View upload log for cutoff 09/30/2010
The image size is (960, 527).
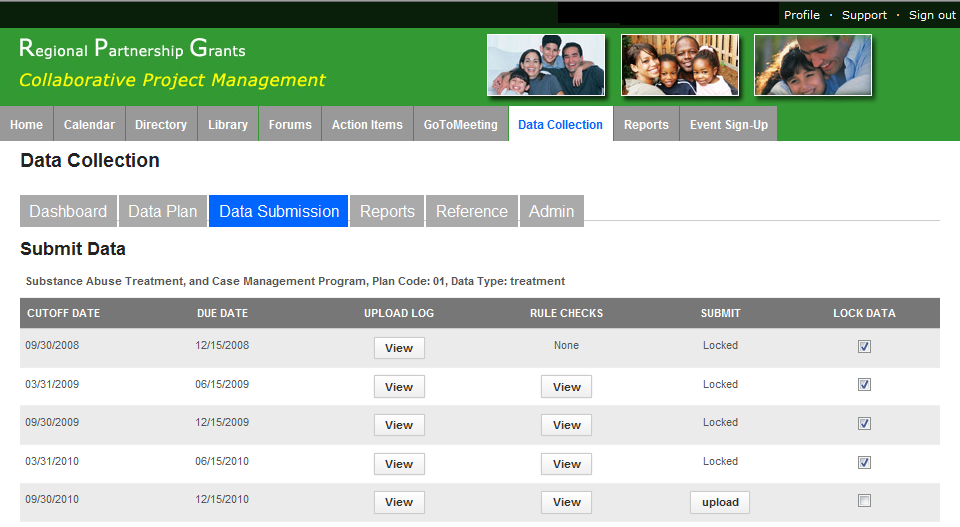(399, 502)
